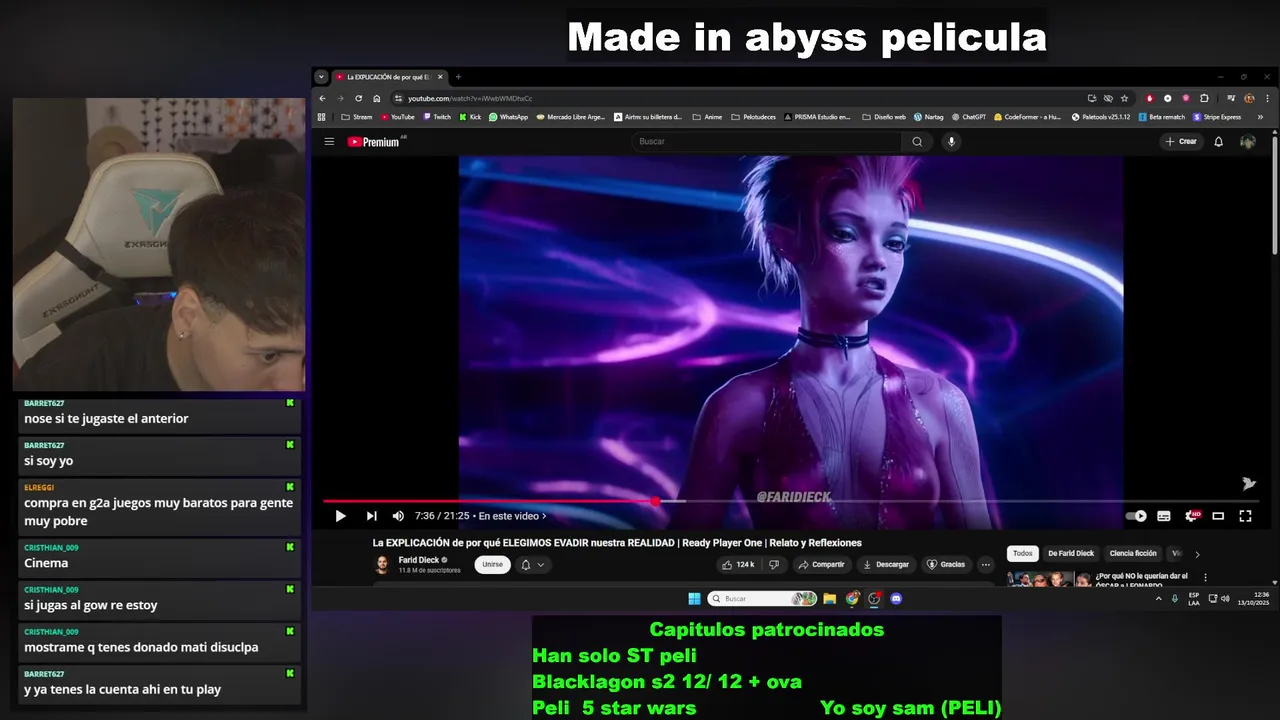This screenshot has height=720, width=1280.
Task: Share the video via Compartir
Action: click(x=821, y=564)
